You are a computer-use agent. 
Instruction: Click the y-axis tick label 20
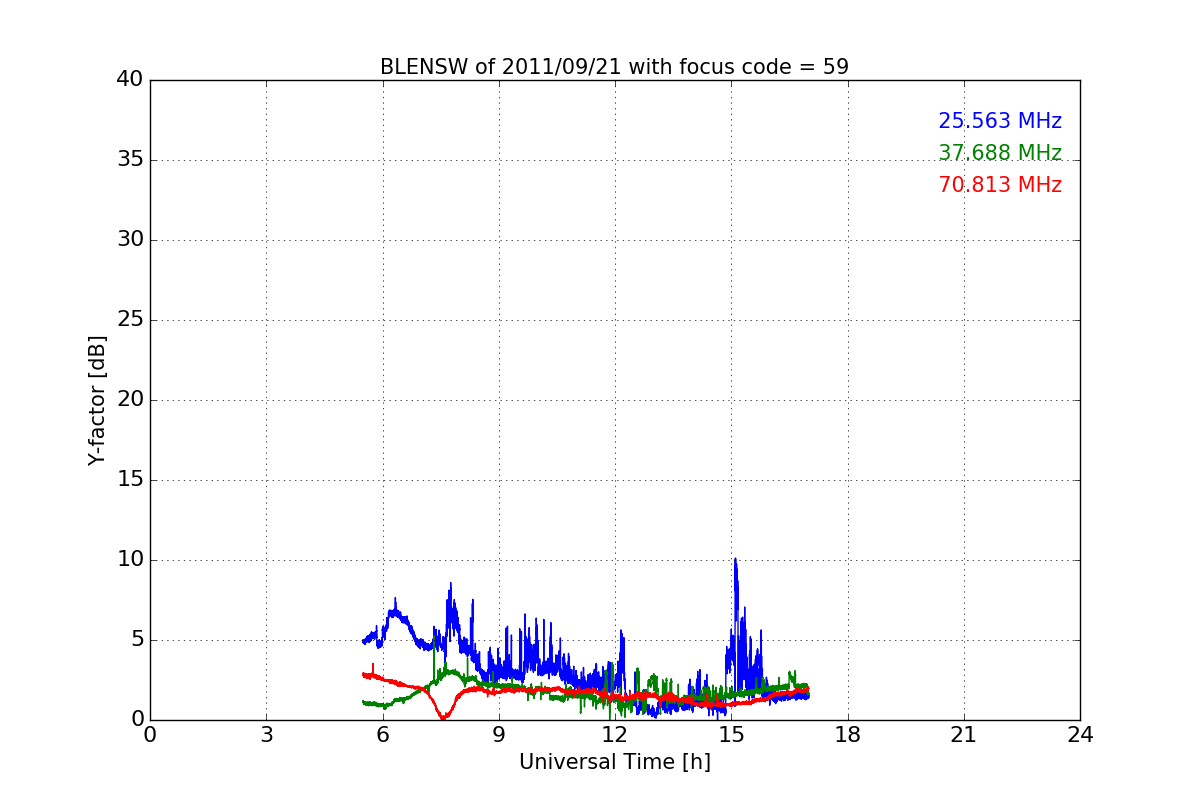(130, 400)
